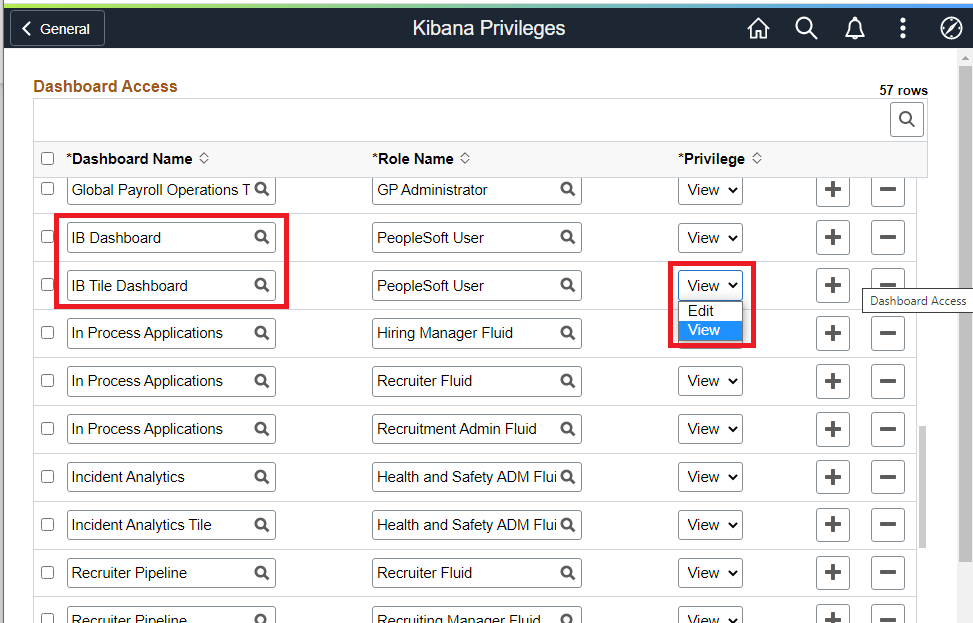This screenshot has height=623, width=973.
Task: Choose View in the open privilege list
Action: 704,330
